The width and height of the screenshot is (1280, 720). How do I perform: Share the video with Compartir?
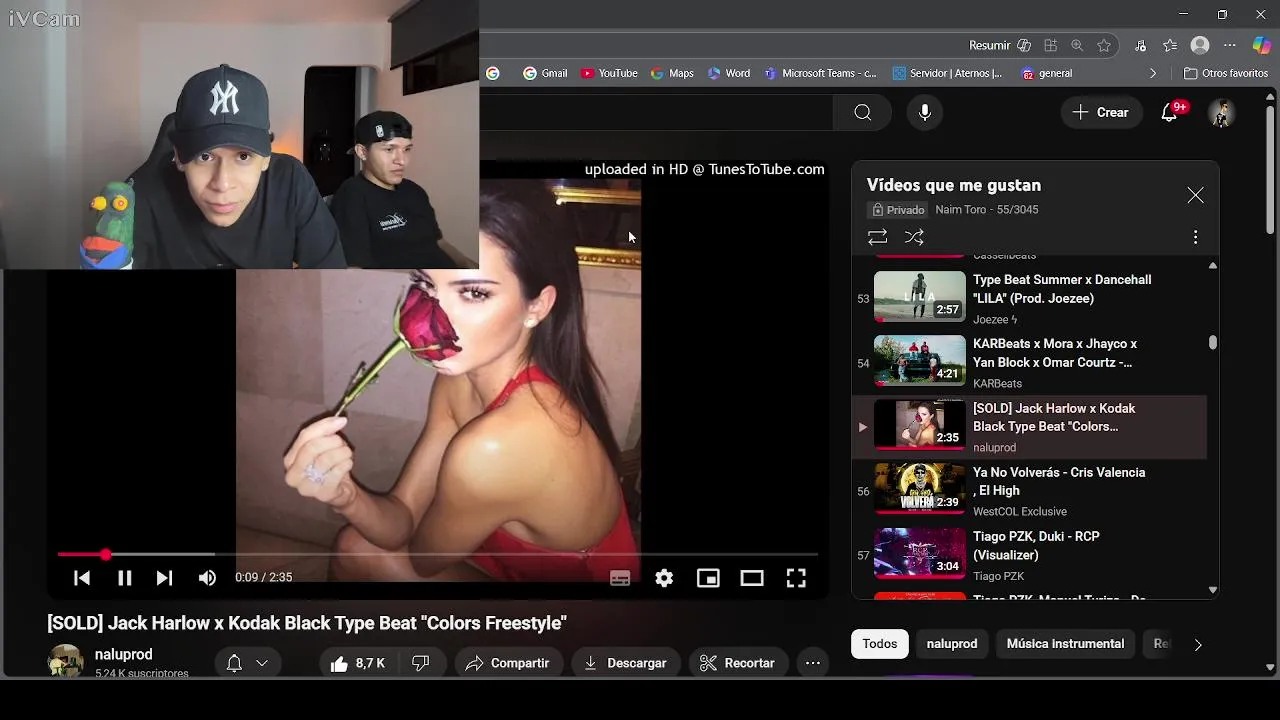[x=508, y=663]
